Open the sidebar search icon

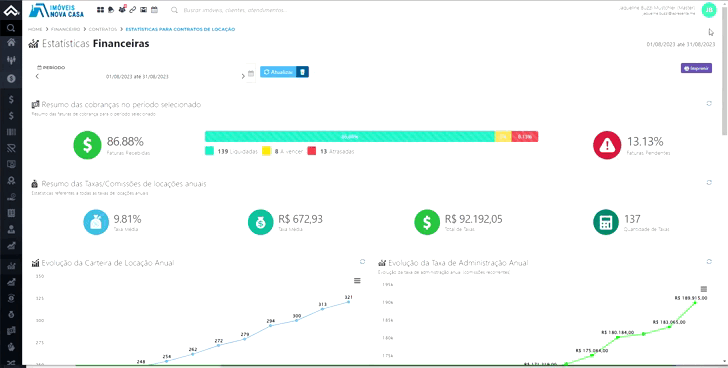tap(11, 28)
